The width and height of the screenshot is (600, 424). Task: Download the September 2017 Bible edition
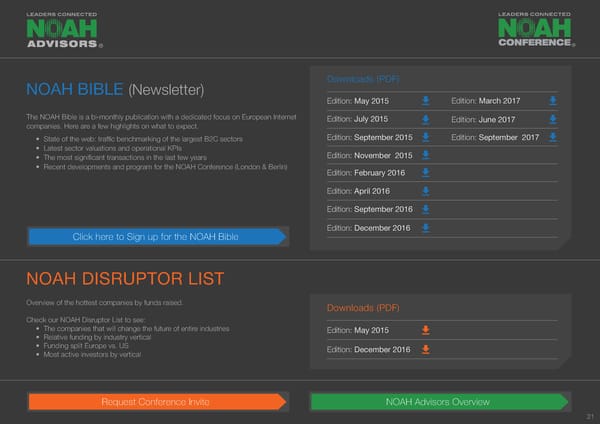tap(553, 137)
